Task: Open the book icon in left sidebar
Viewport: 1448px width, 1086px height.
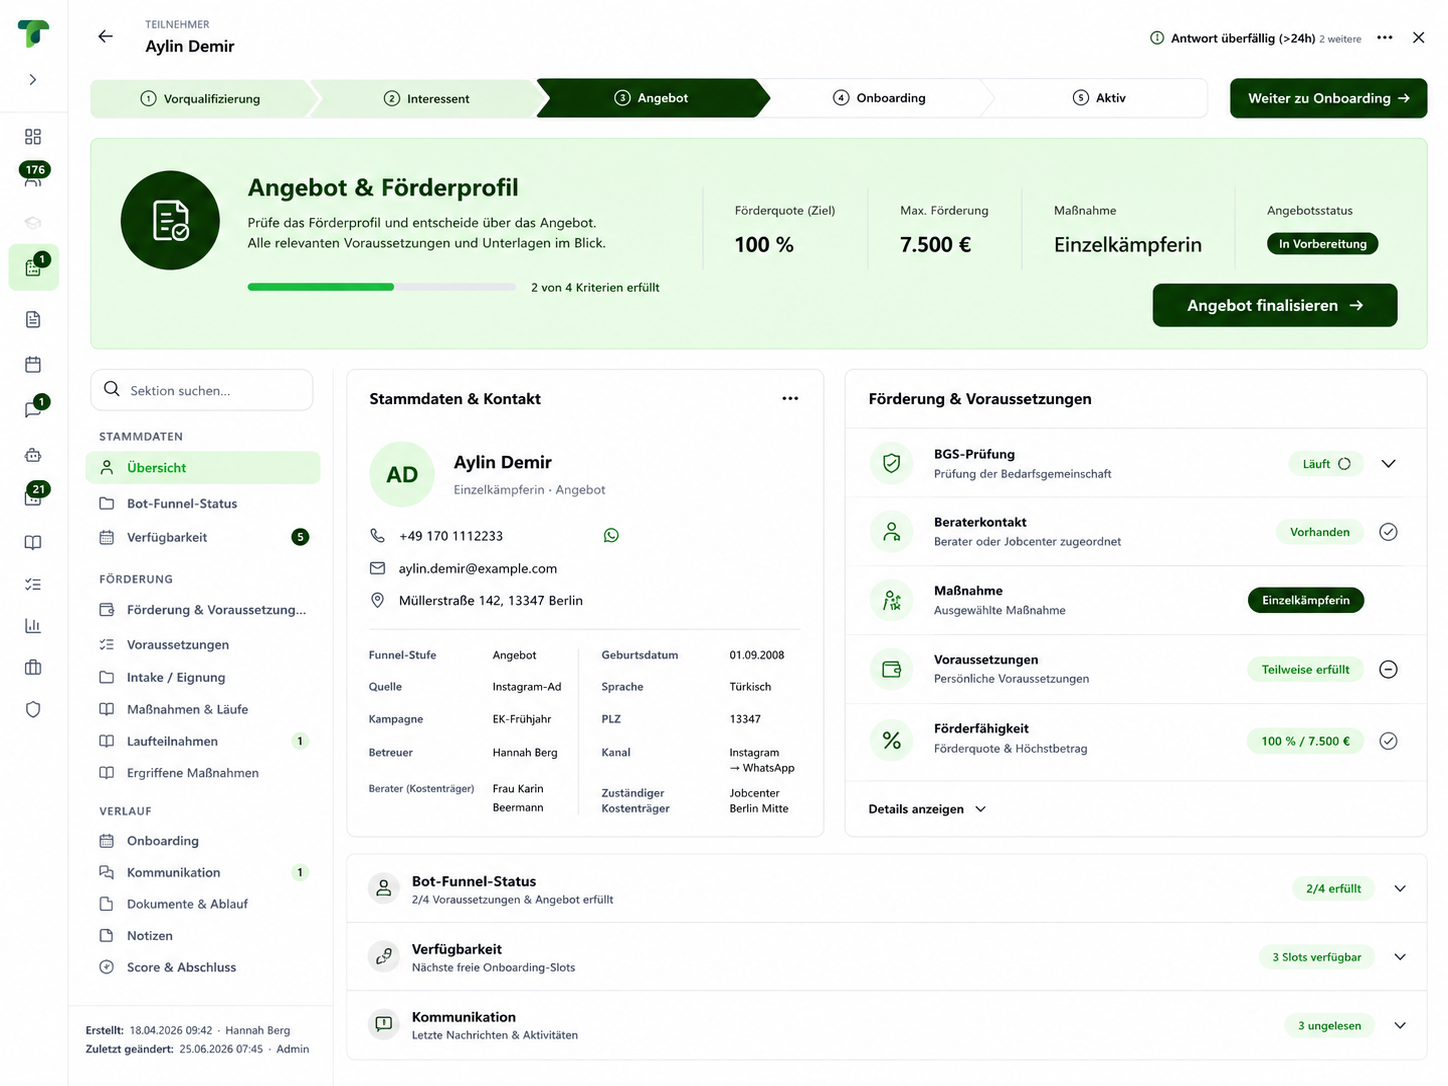Action: (33, 542)
